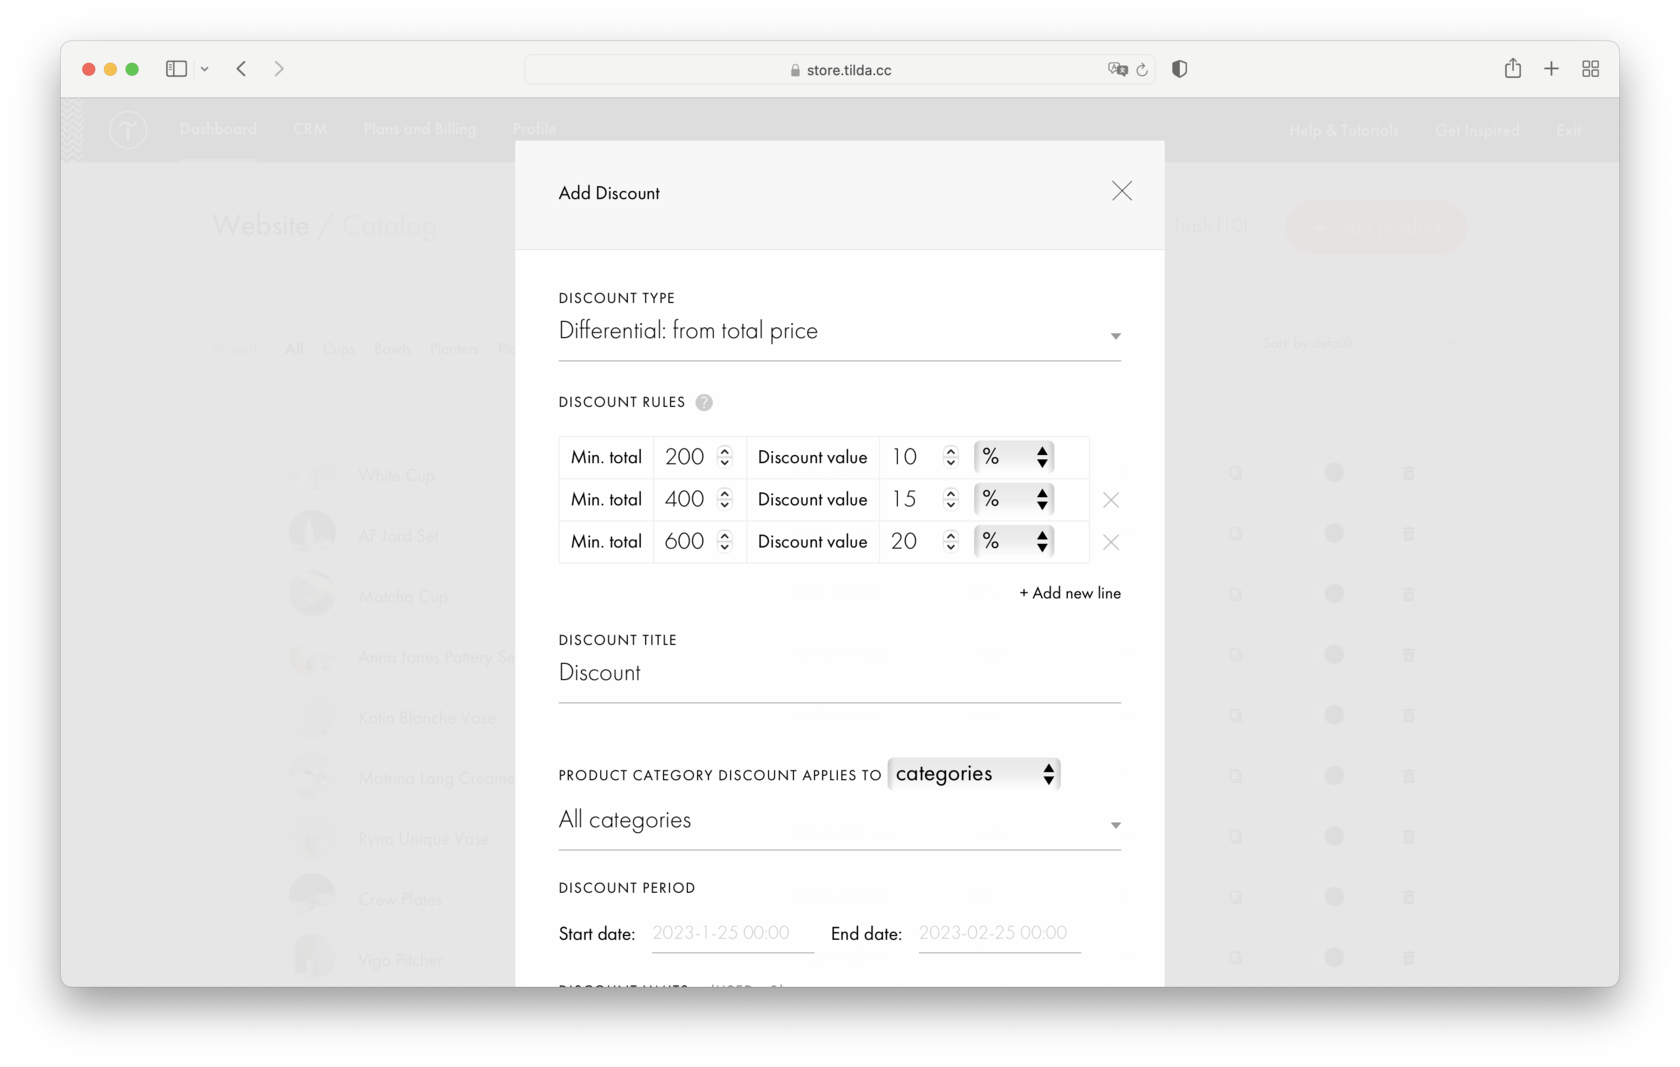Screen dimensions: 1680x1067
Task: Click the Start date field
Action: coord(733,933)
